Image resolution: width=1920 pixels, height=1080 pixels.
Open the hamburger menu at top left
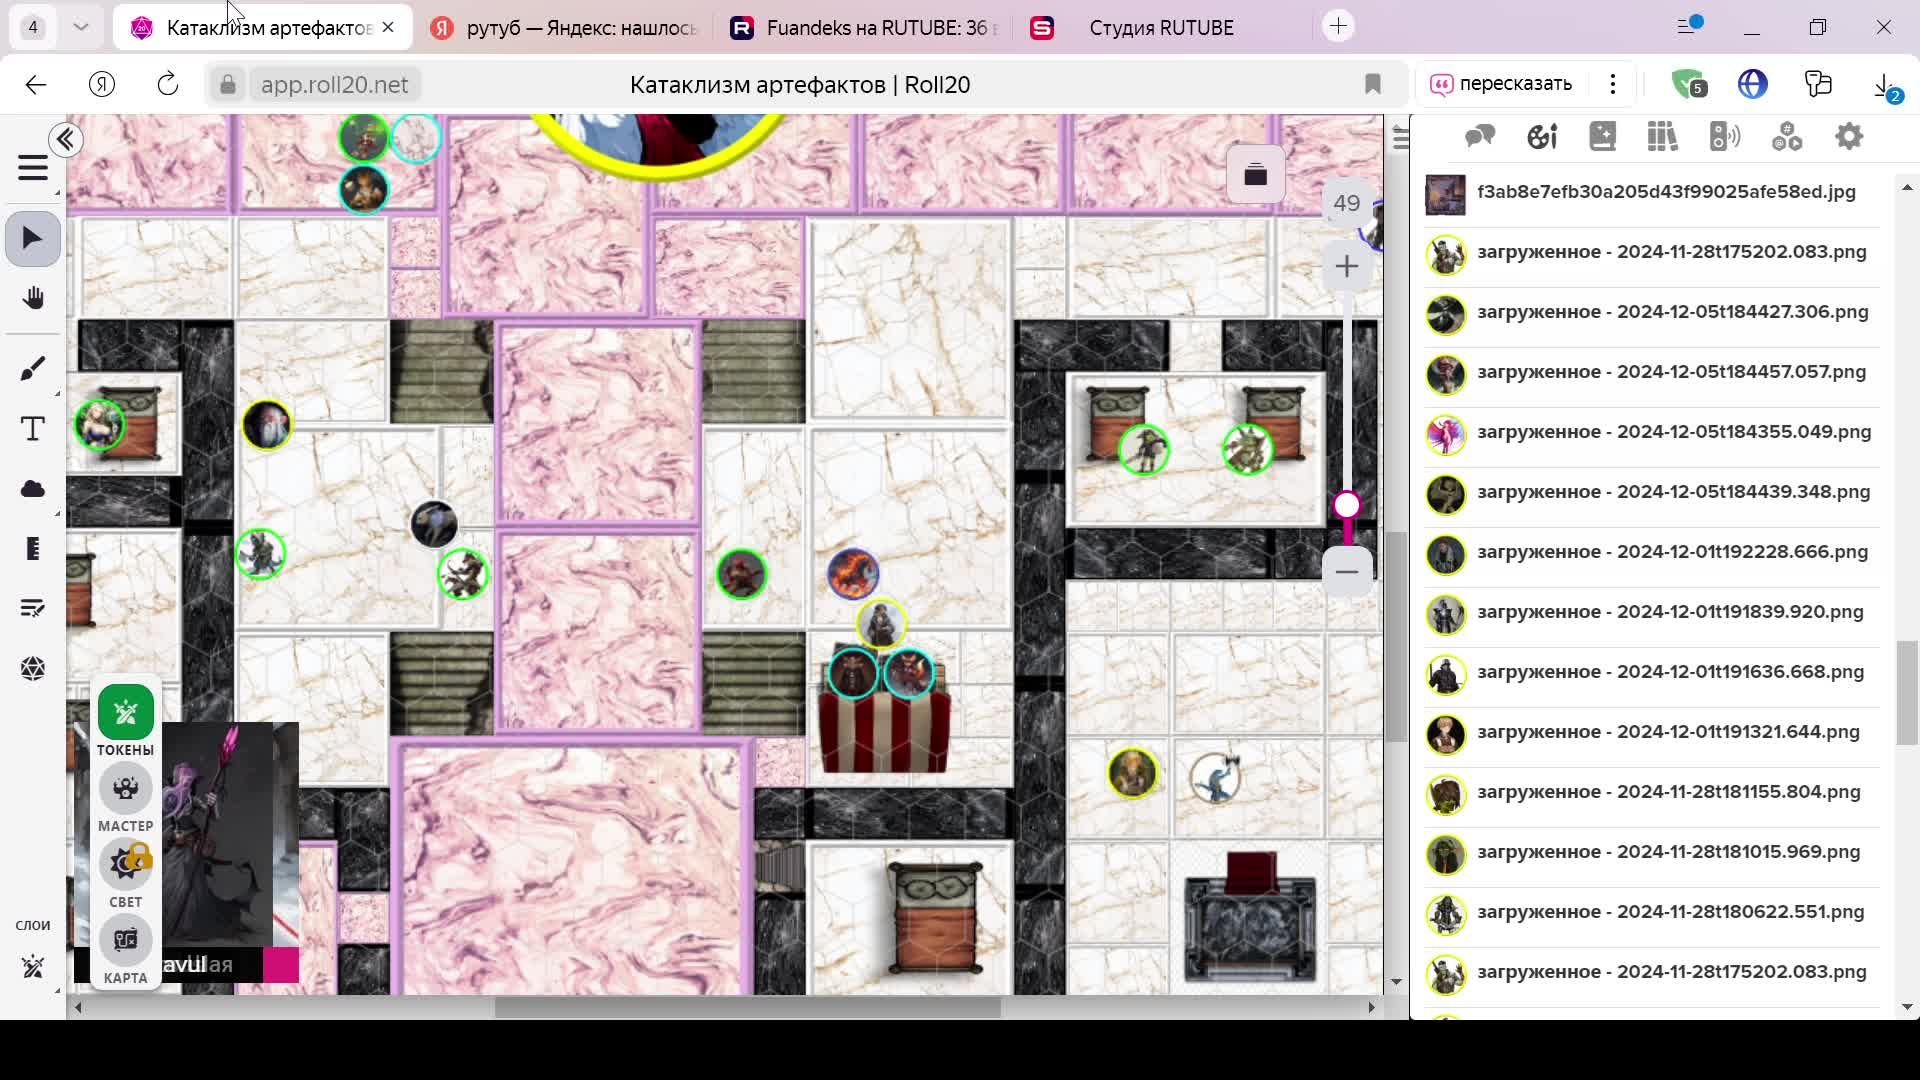click(32, 168)
